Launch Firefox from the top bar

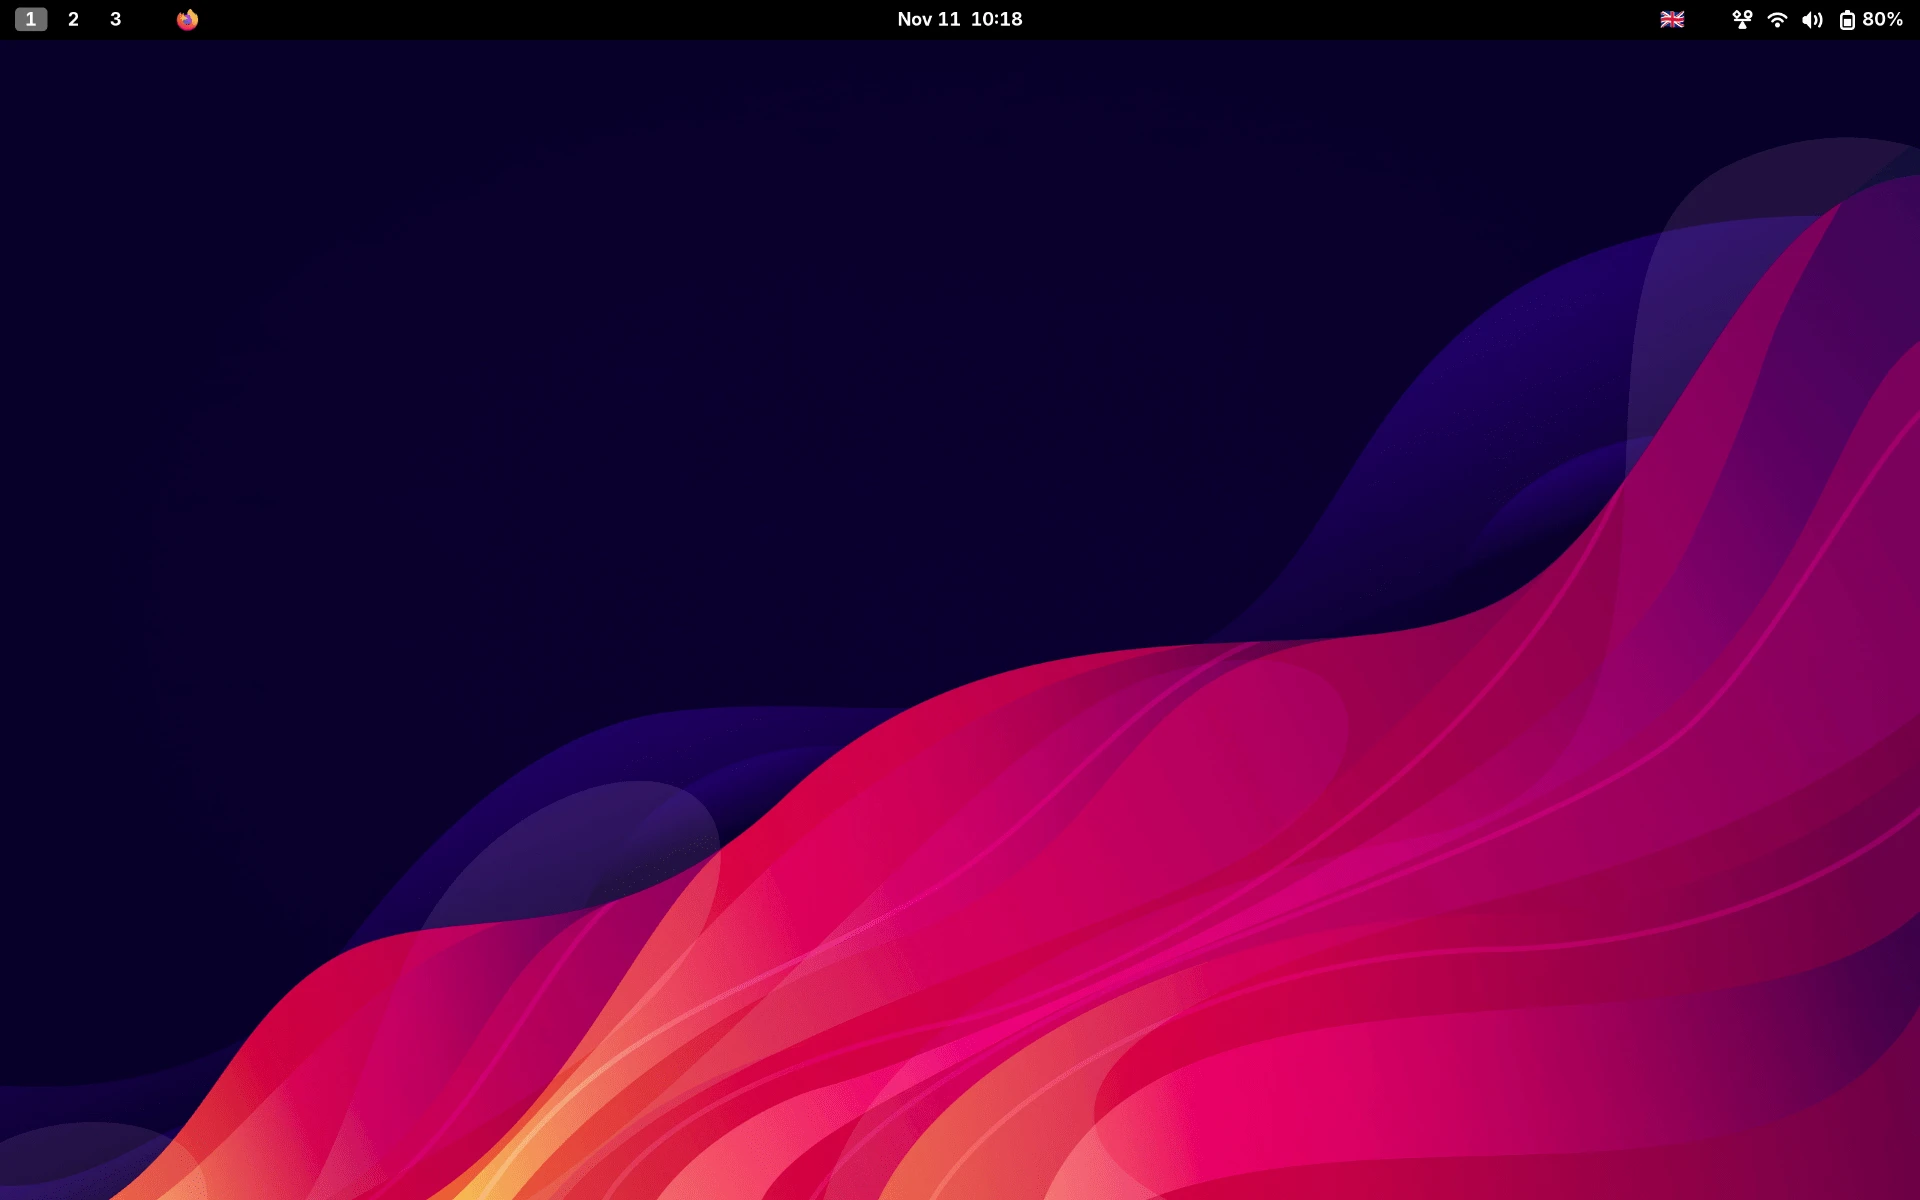(x=187, y=18)
